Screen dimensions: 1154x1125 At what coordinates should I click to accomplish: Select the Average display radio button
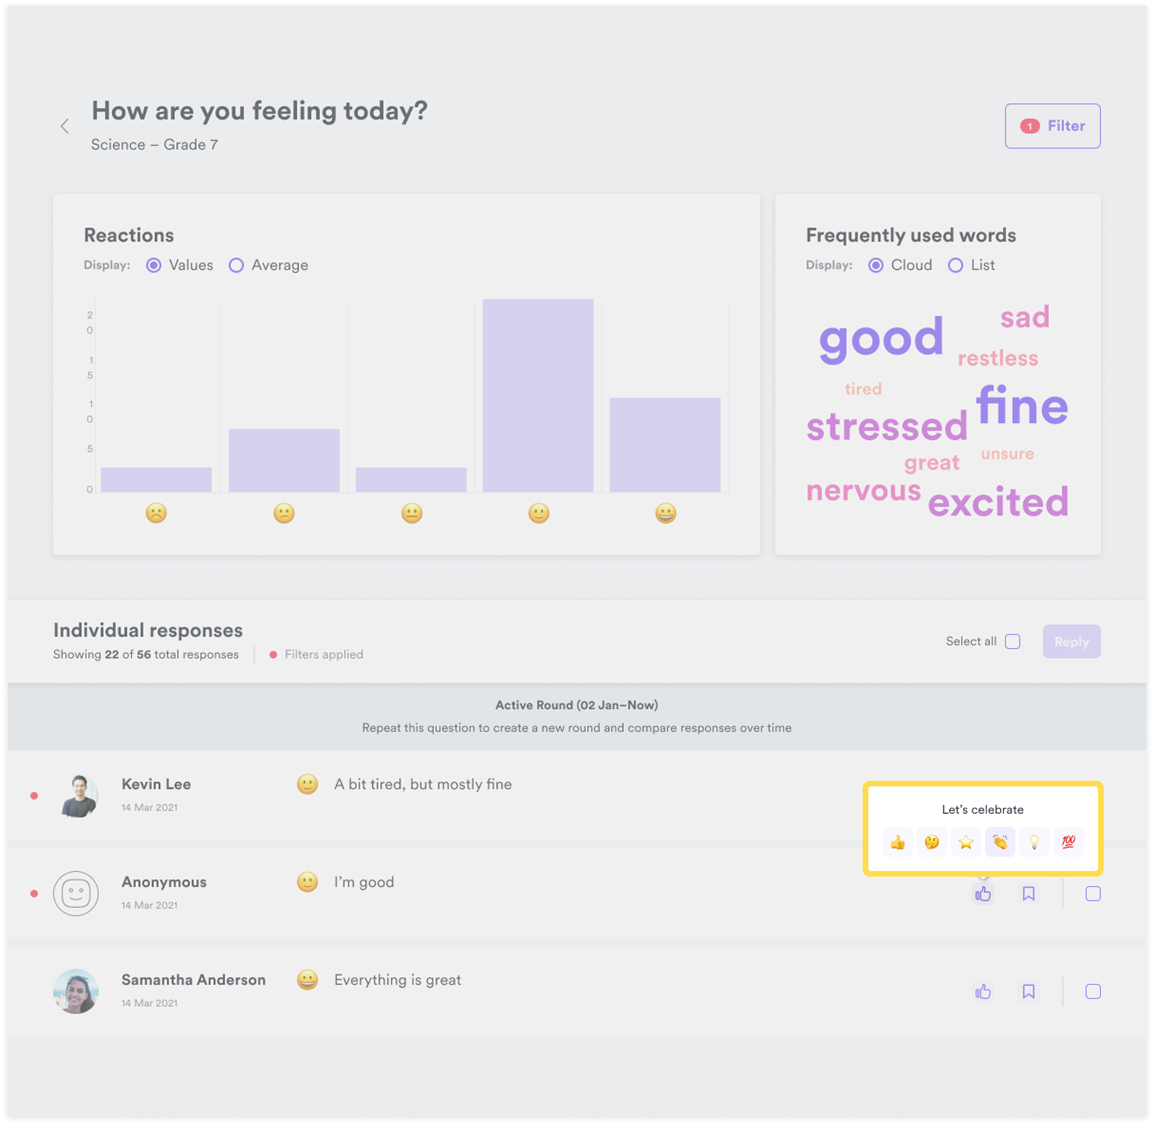(x=237, y=266)
